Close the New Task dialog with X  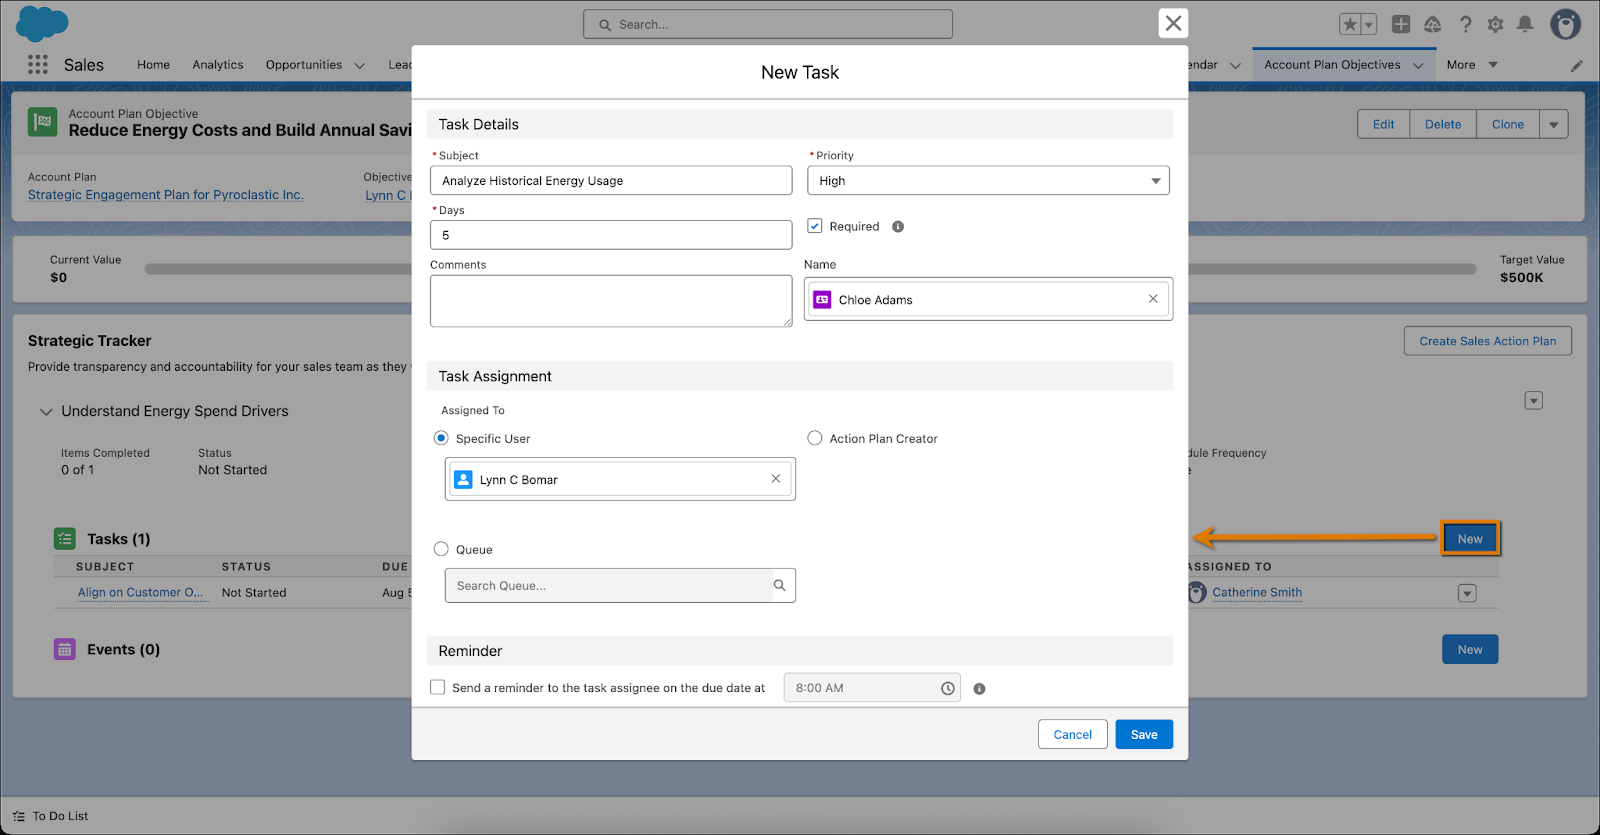1173,22
